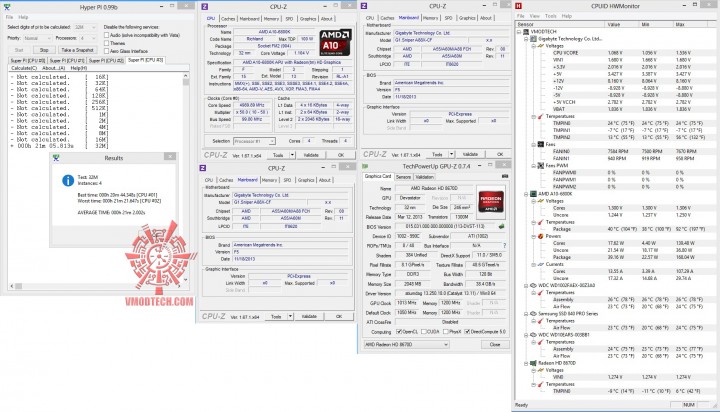This screenshot has width=720, height=412.
Task: Click the Samsung SSD 840 PRO drive icon
Action: pyautogui.click(x=533, y=314)
